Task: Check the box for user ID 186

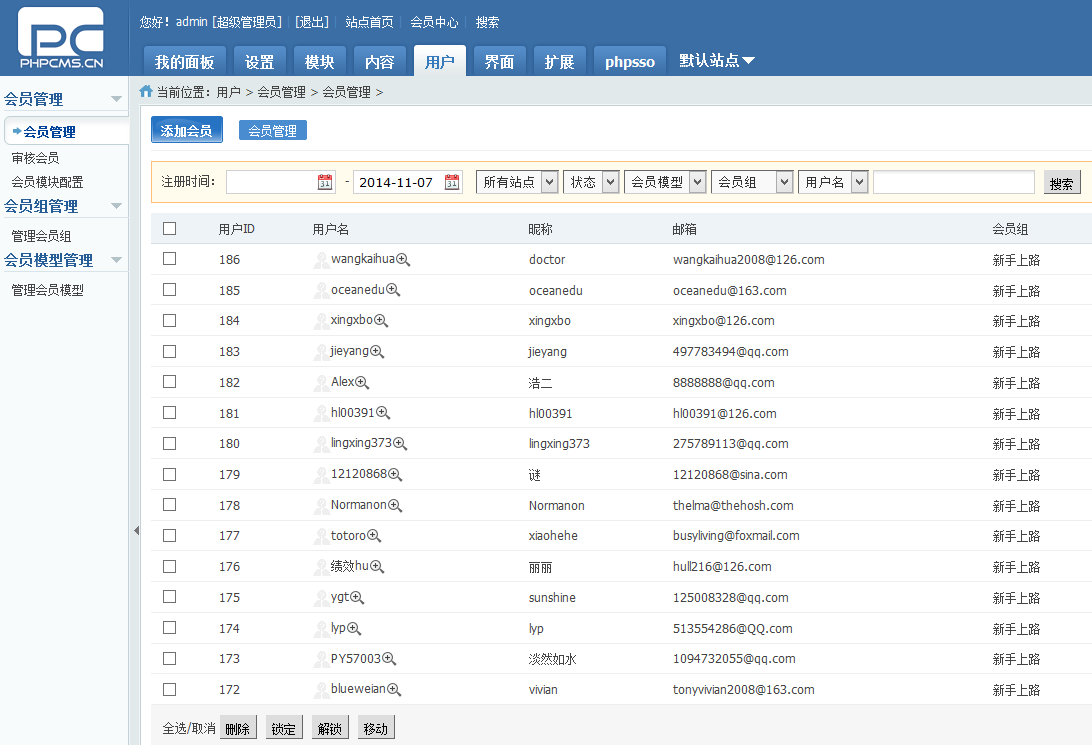Action: coord(169,259)
